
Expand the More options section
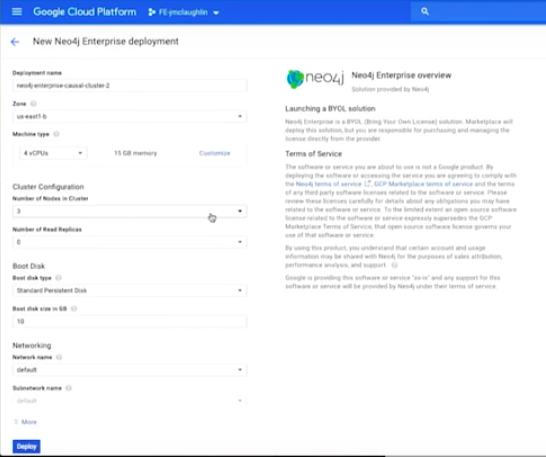pos(25,422)
